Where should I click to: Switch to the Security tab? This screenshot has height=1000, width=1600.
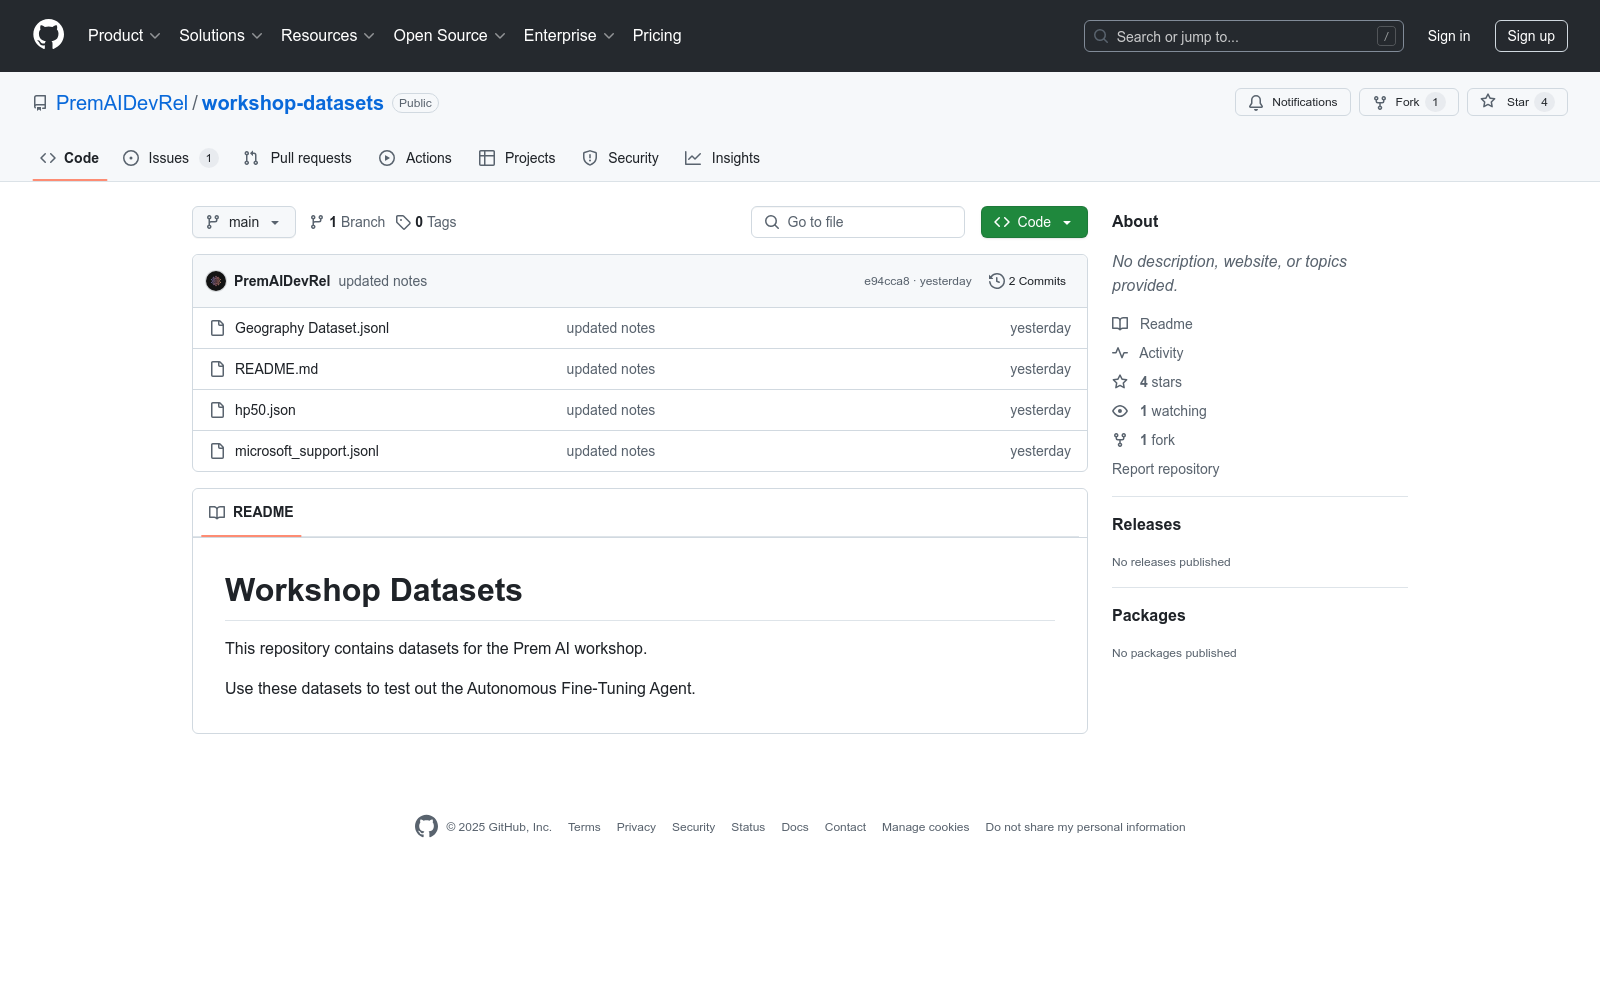click(x=621, y=158)
